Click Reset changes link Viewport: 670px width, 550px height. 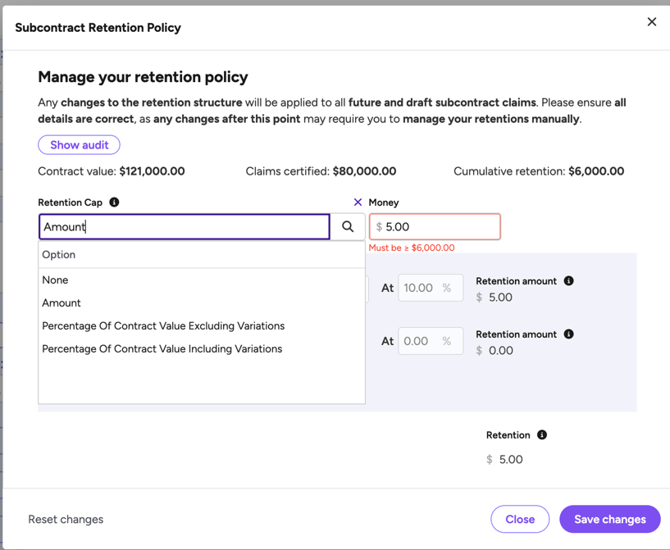coord(66,519)
